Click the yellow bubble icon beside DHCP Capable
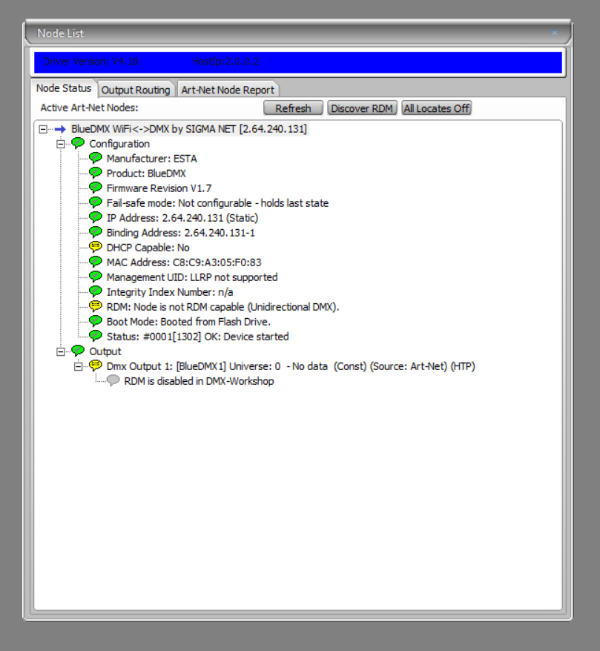The height and width of the screenshot is (651, 600). pyautogui.click(x=96, y=247)
